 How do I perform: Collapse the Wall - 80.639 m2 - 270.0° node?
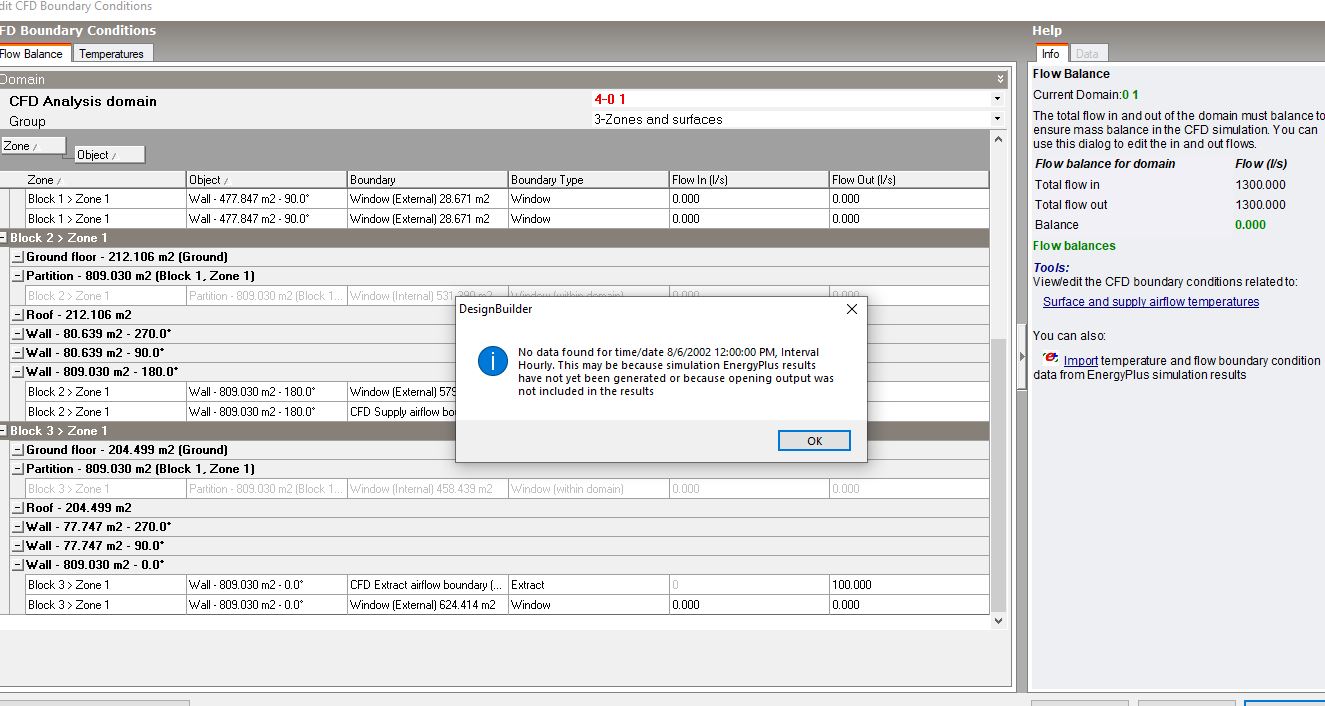tap(18, 334)
